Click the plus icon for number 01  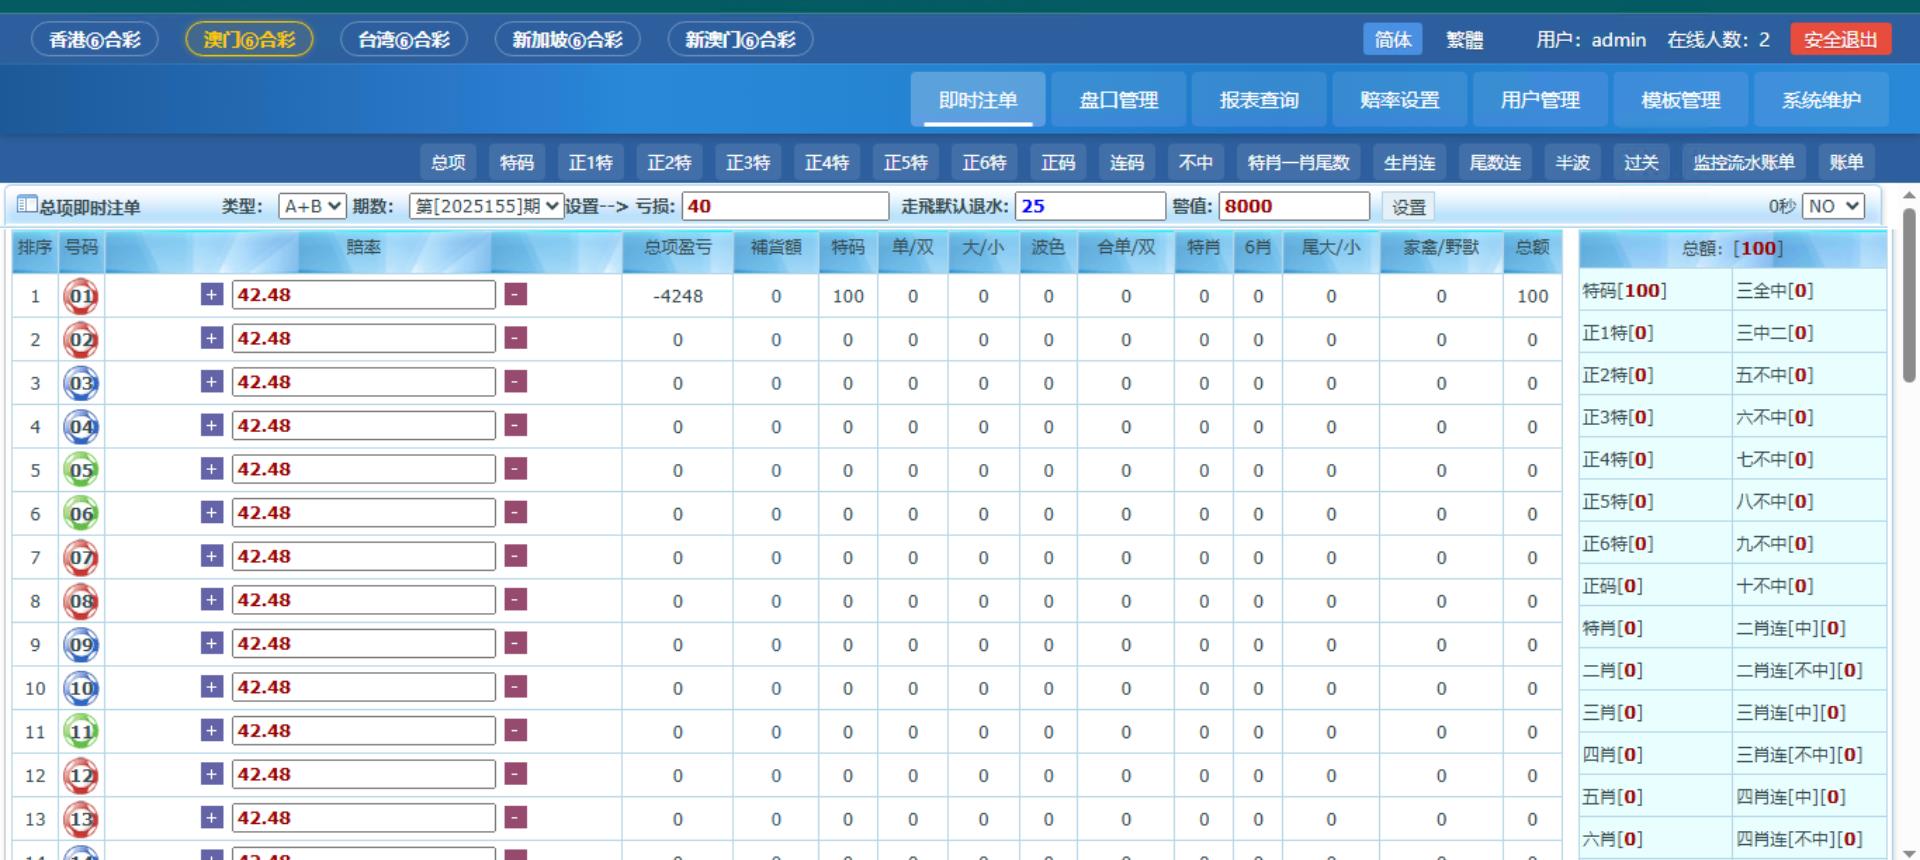click(211, 295)
